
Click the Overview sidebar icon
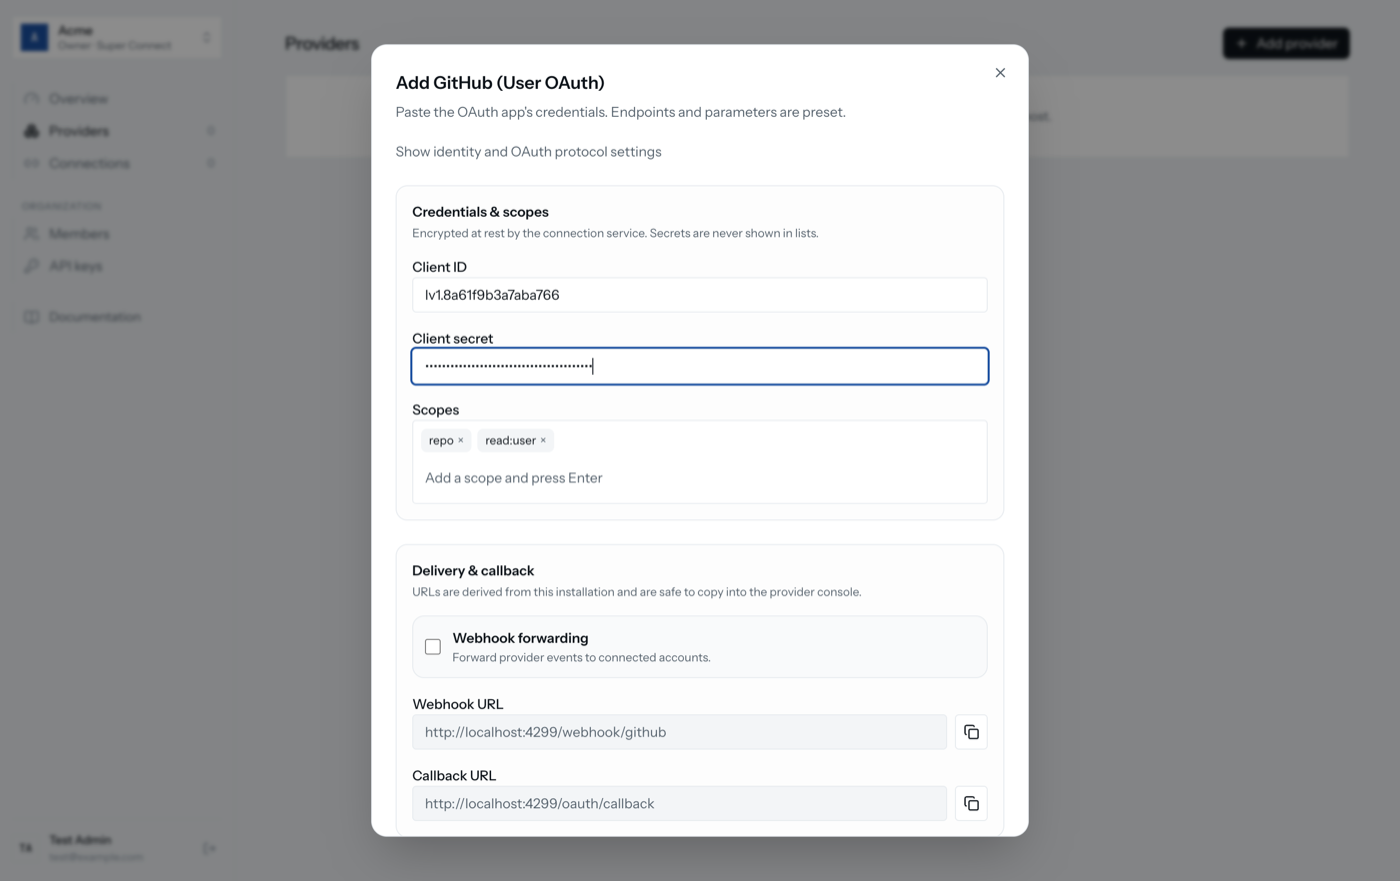pyautogui.click(x=32, y=99)
